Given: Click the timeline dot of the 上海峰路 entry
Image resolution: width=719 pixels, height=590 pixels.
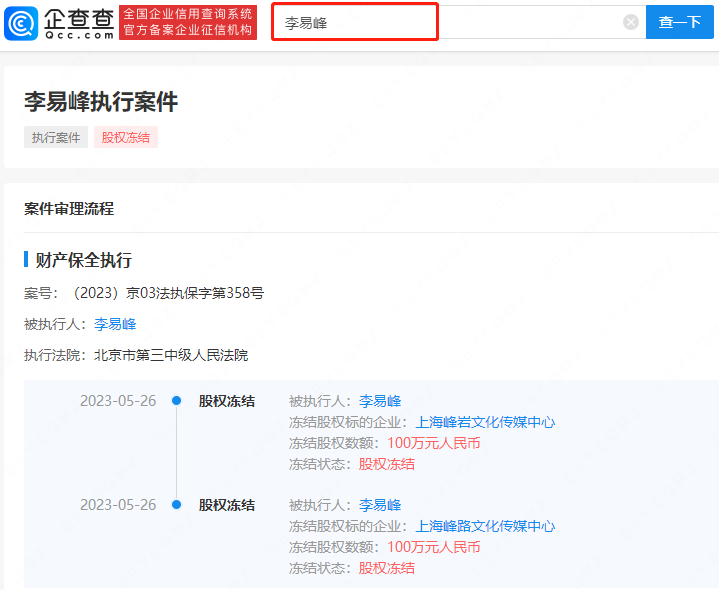Looking at the screenshot, I should [x=177, y=505].
